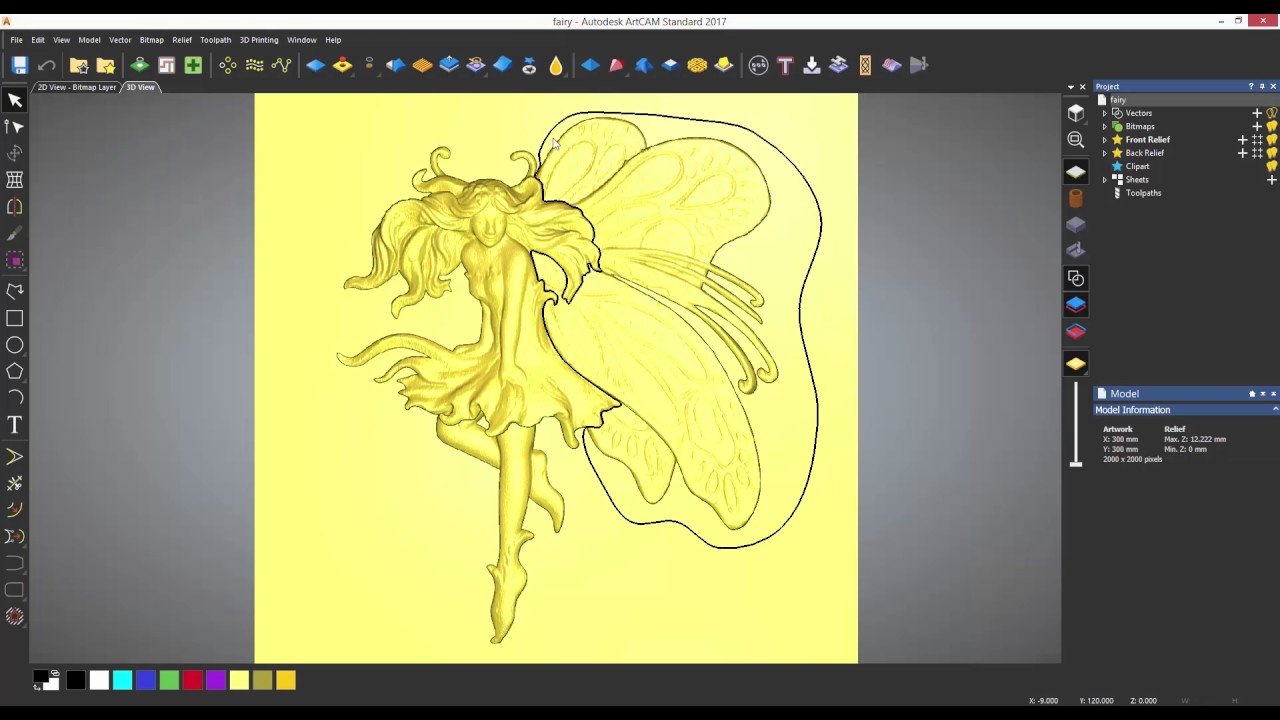This screenshot has height=720, width=1280.
Task: Click the water drop smoothing icon
Action: pyautogui.click(x=556, y=65)
